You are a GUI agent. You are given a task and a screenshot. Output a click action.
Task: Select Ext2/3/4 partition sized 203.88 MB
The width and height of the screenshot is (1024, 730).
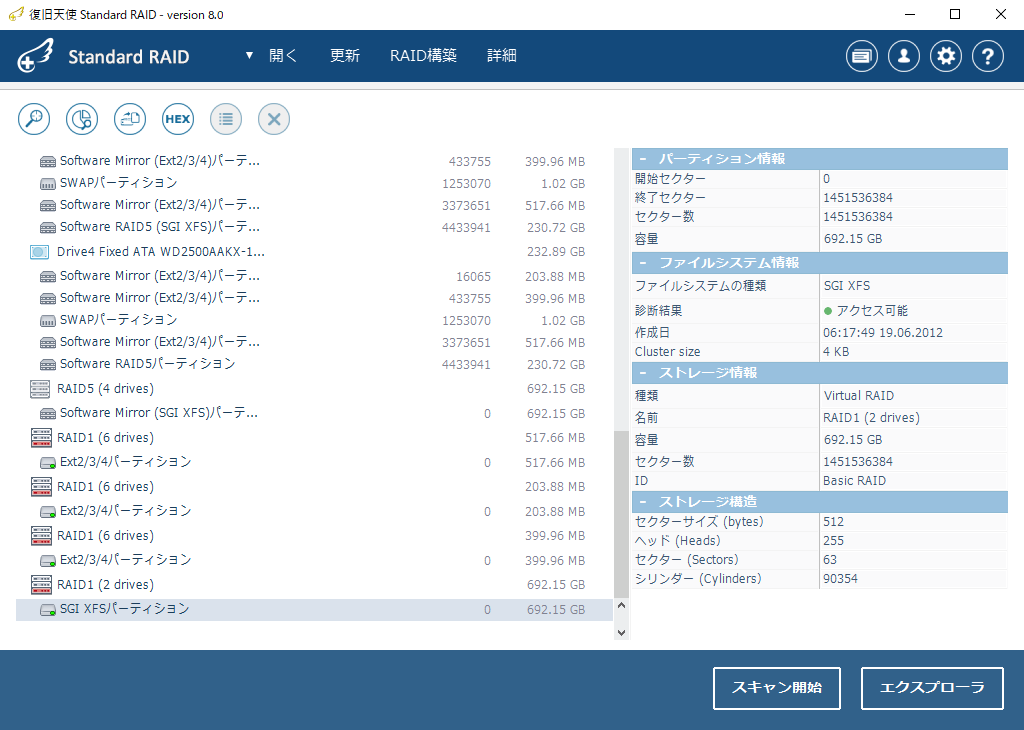[x=313, y=511]
